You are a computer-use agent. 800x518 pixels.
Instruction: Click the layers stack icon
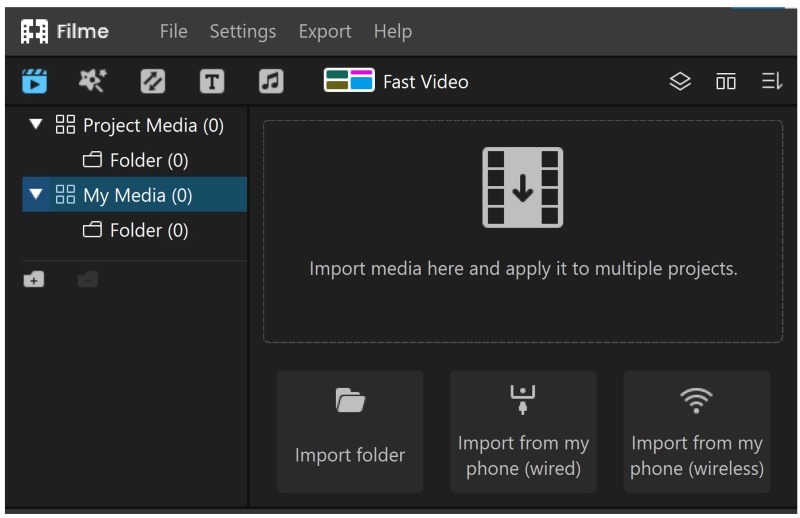[x=680, y=81]
